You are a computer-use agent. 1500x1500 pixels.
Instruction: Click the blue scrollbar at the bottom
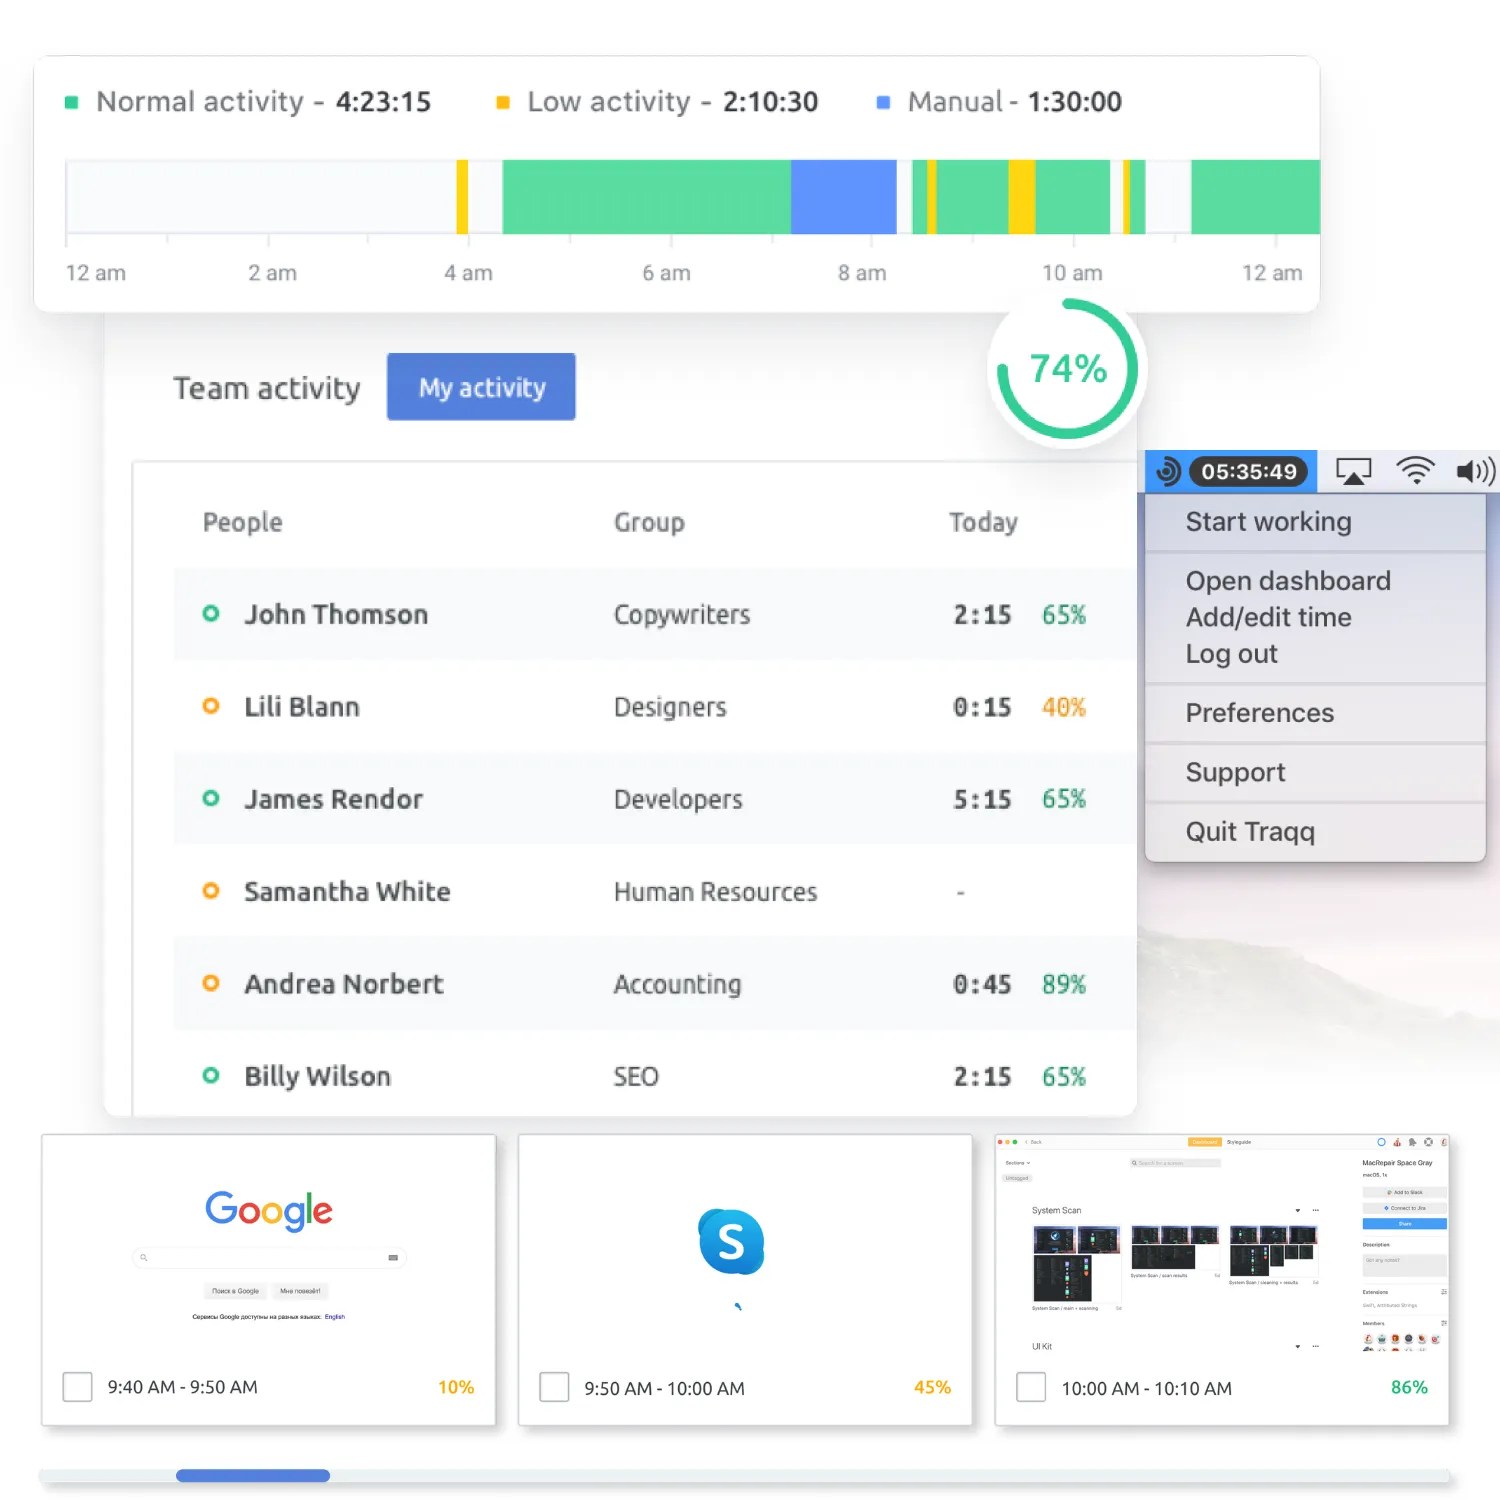252,1475
